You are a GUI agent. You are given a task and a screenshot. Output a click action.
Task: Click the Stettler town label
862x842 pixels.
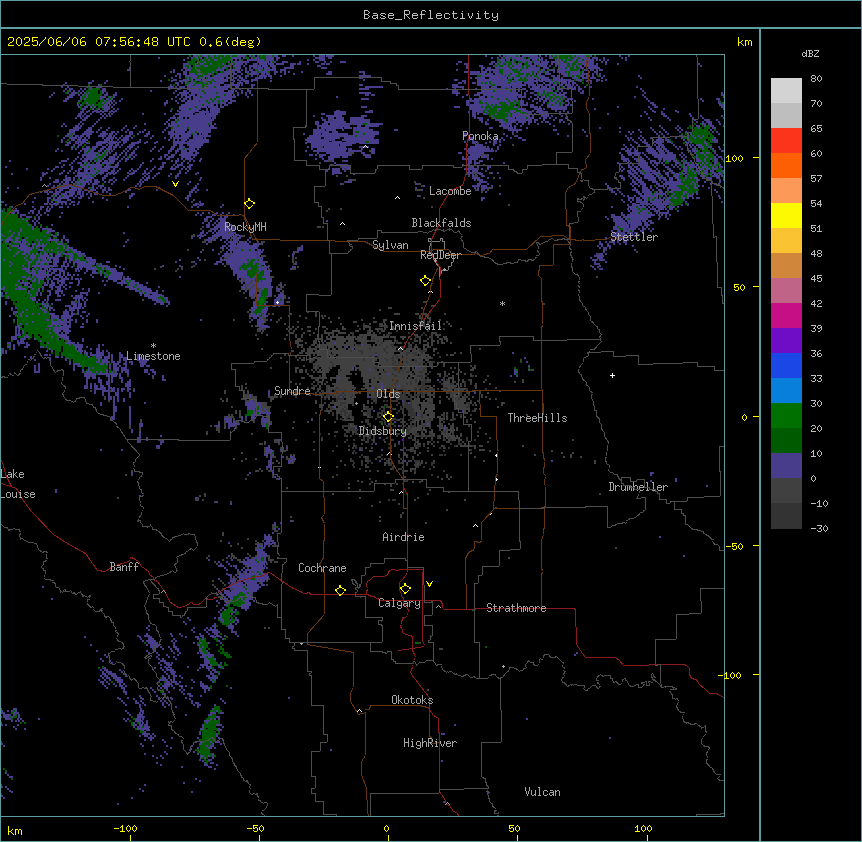(x=634, y=237)
